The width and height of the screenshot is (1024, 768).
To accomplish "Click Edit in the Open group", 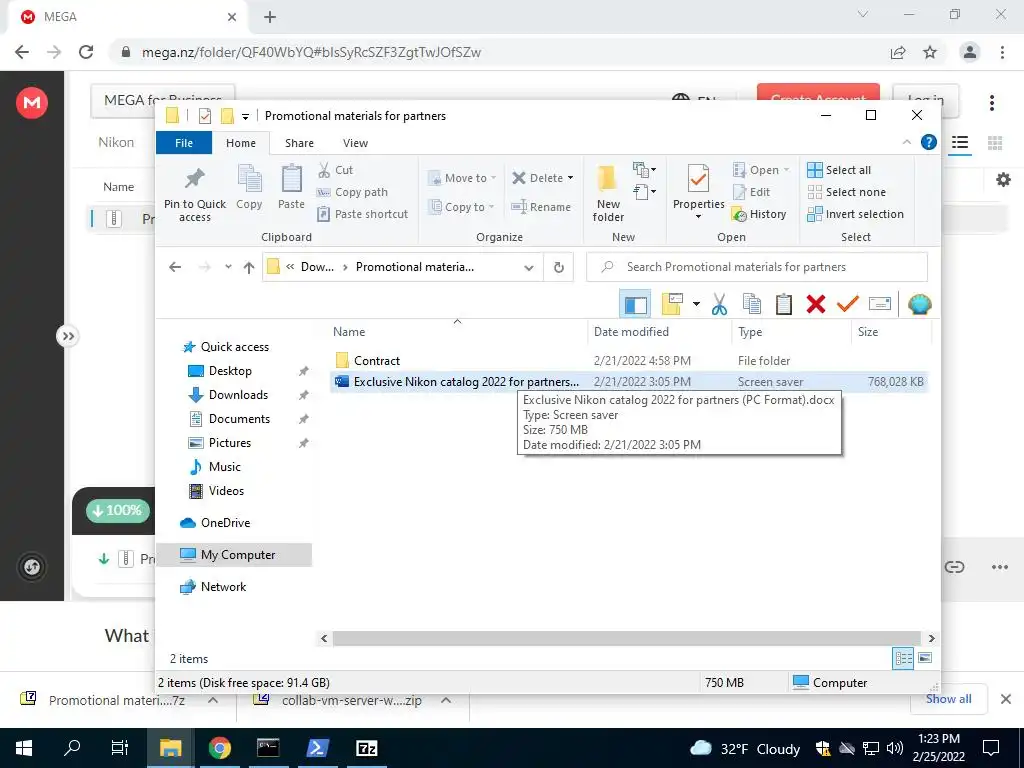I will (x=752, y=192).
